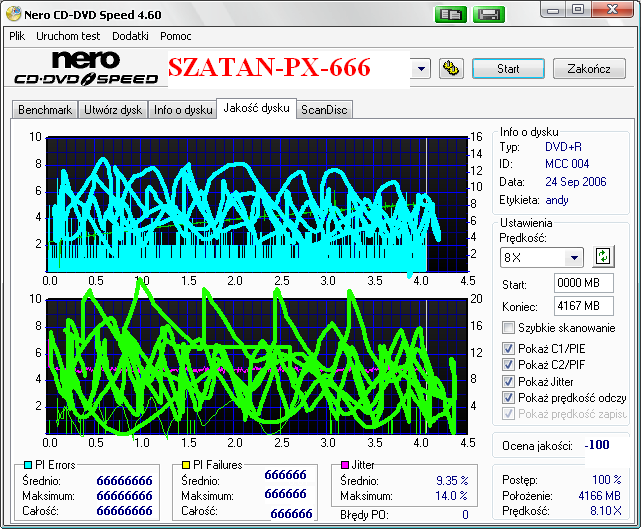Switch to the Info o dysku tab

(x=183, y=110)
